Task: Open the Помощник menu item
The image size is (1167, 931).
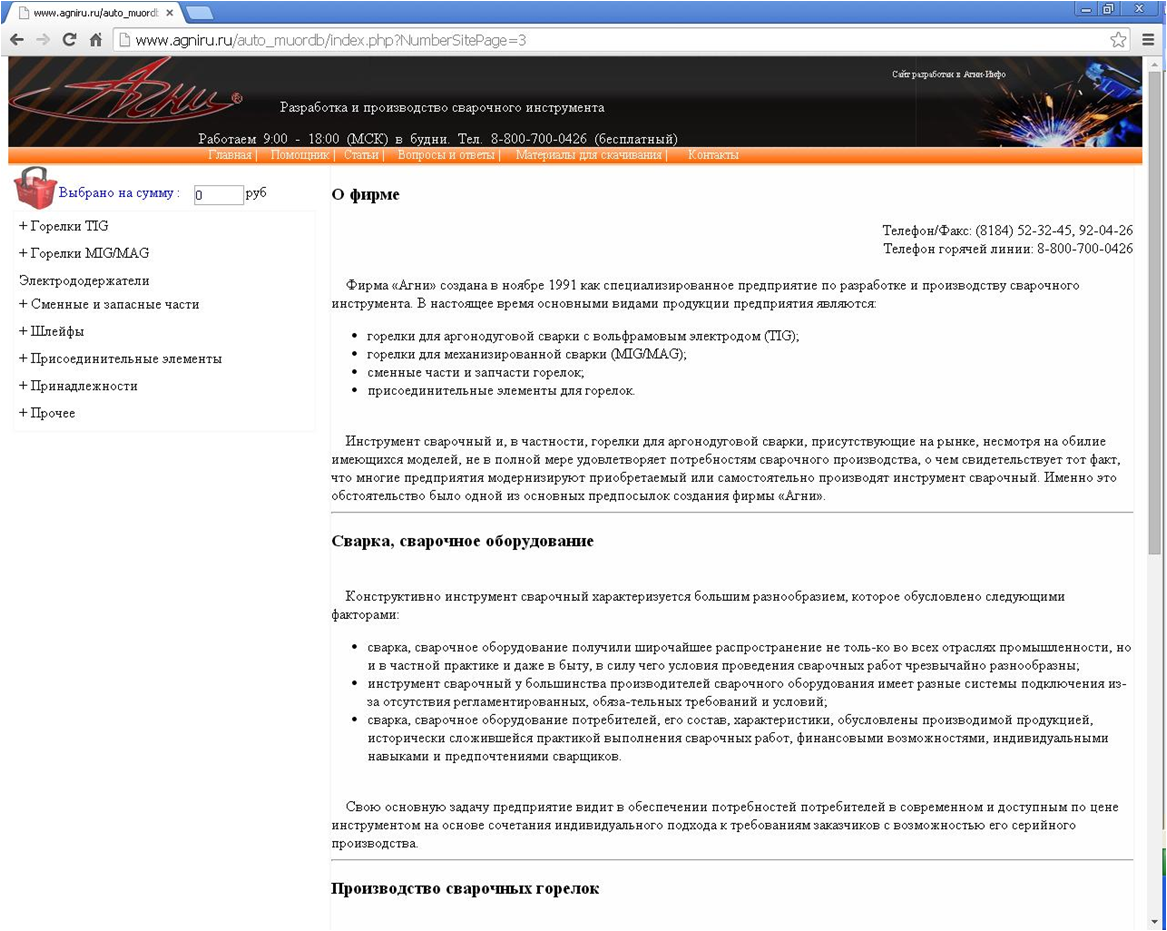Action: point(300,155)
